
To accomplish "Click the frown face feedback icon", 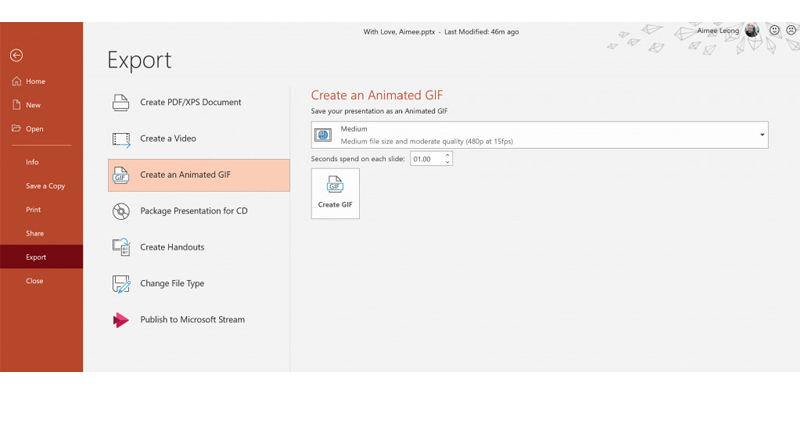I will [x=790, y=31].
